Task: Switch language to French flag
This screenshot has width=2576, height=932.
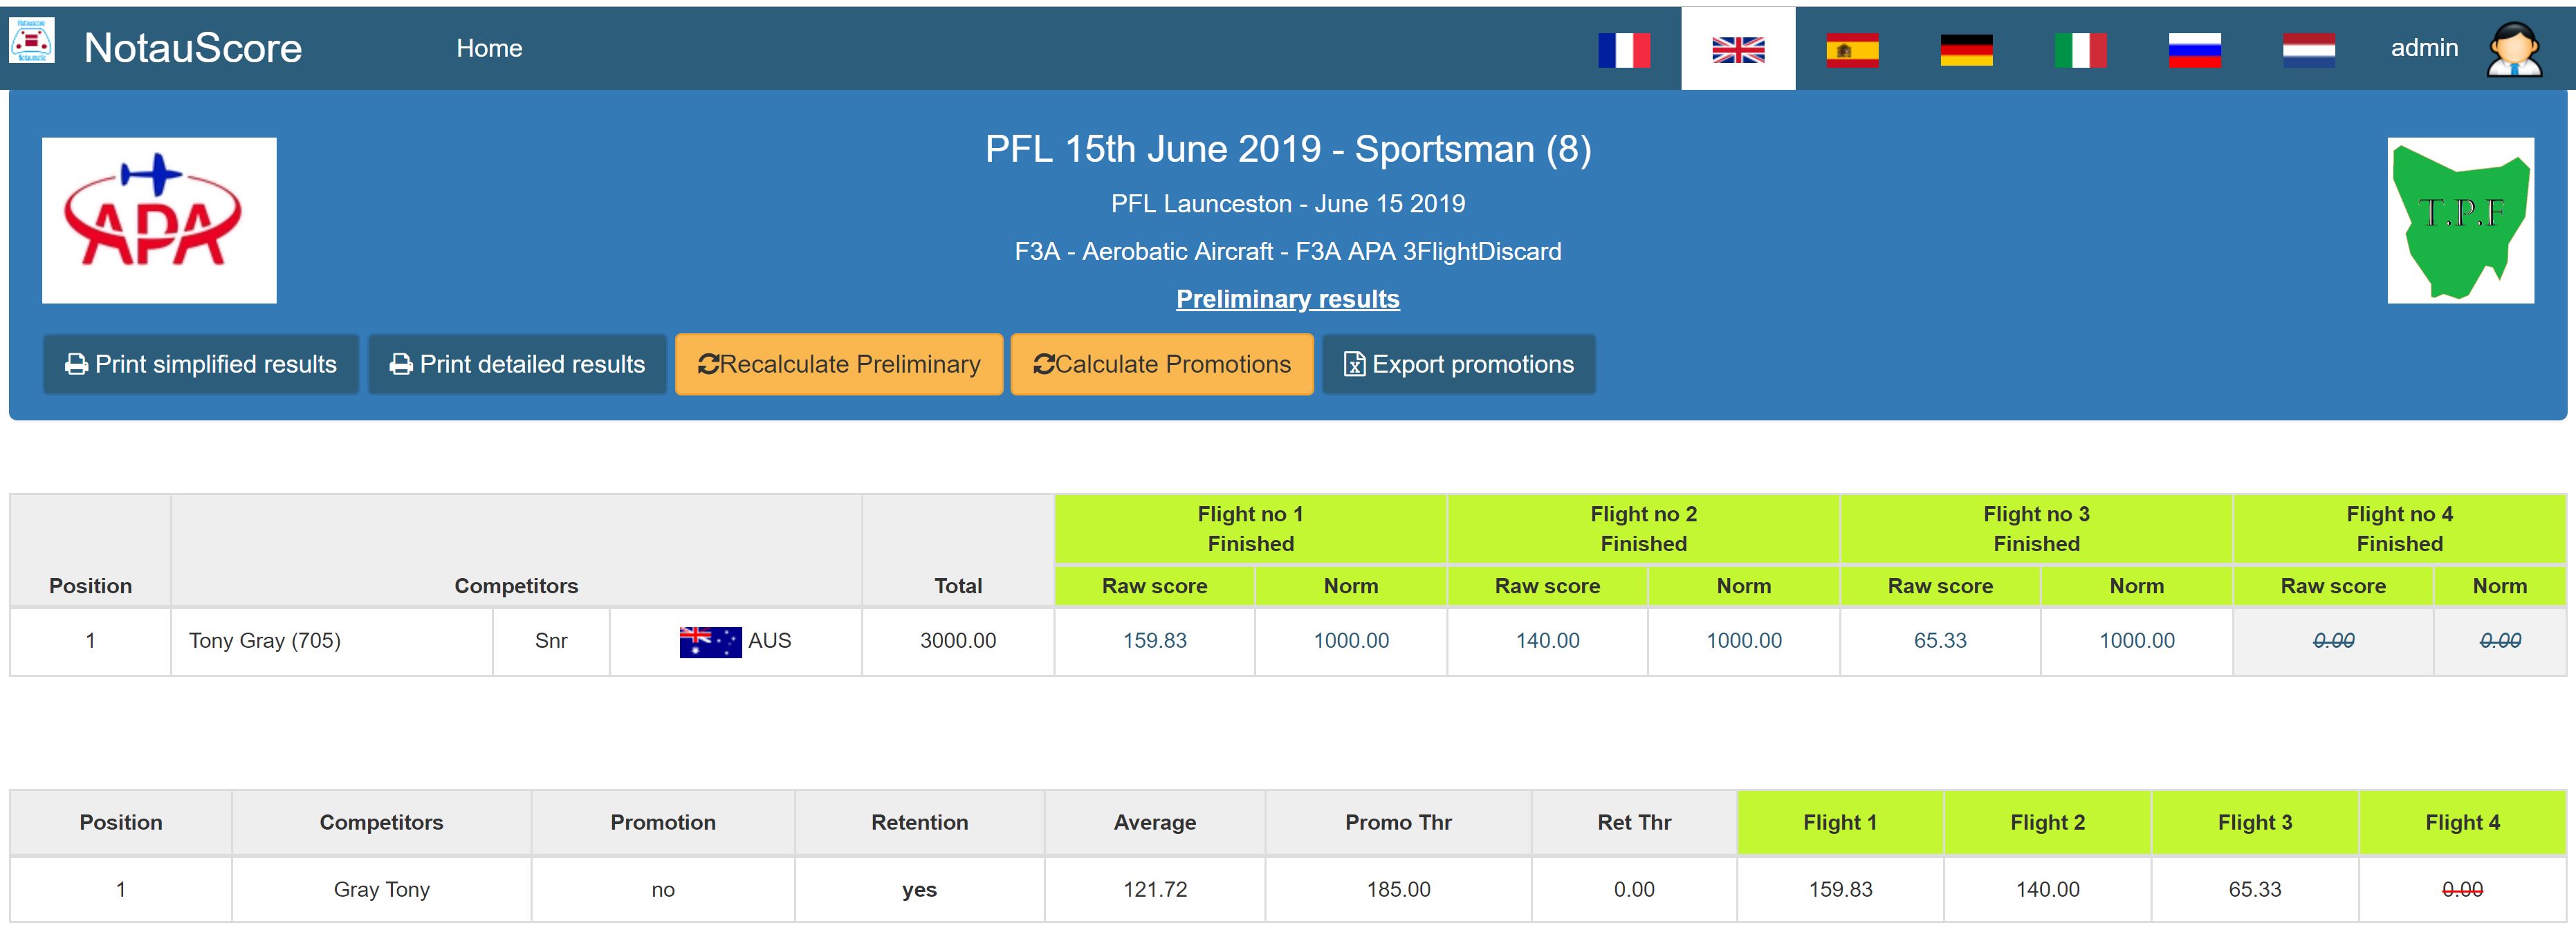Action: (x=1624, y=50)
